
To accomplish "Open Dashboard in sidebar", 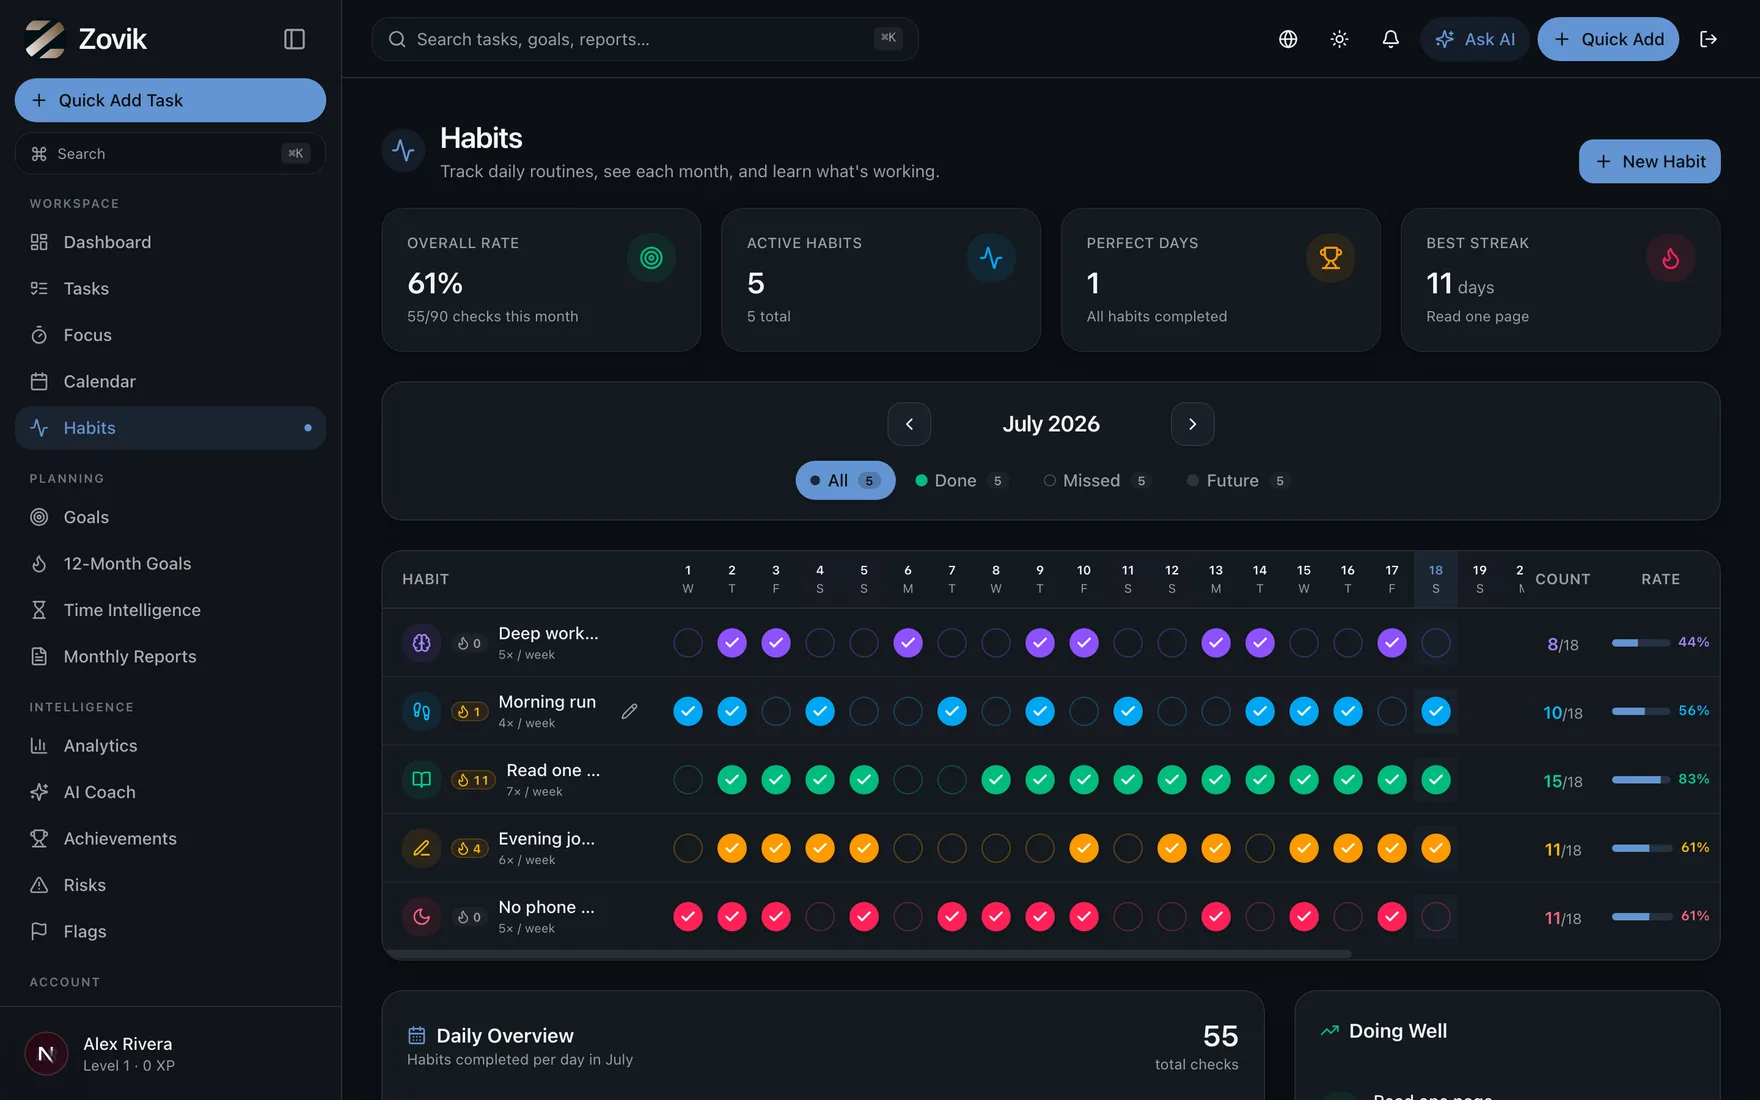I will 170,242.
